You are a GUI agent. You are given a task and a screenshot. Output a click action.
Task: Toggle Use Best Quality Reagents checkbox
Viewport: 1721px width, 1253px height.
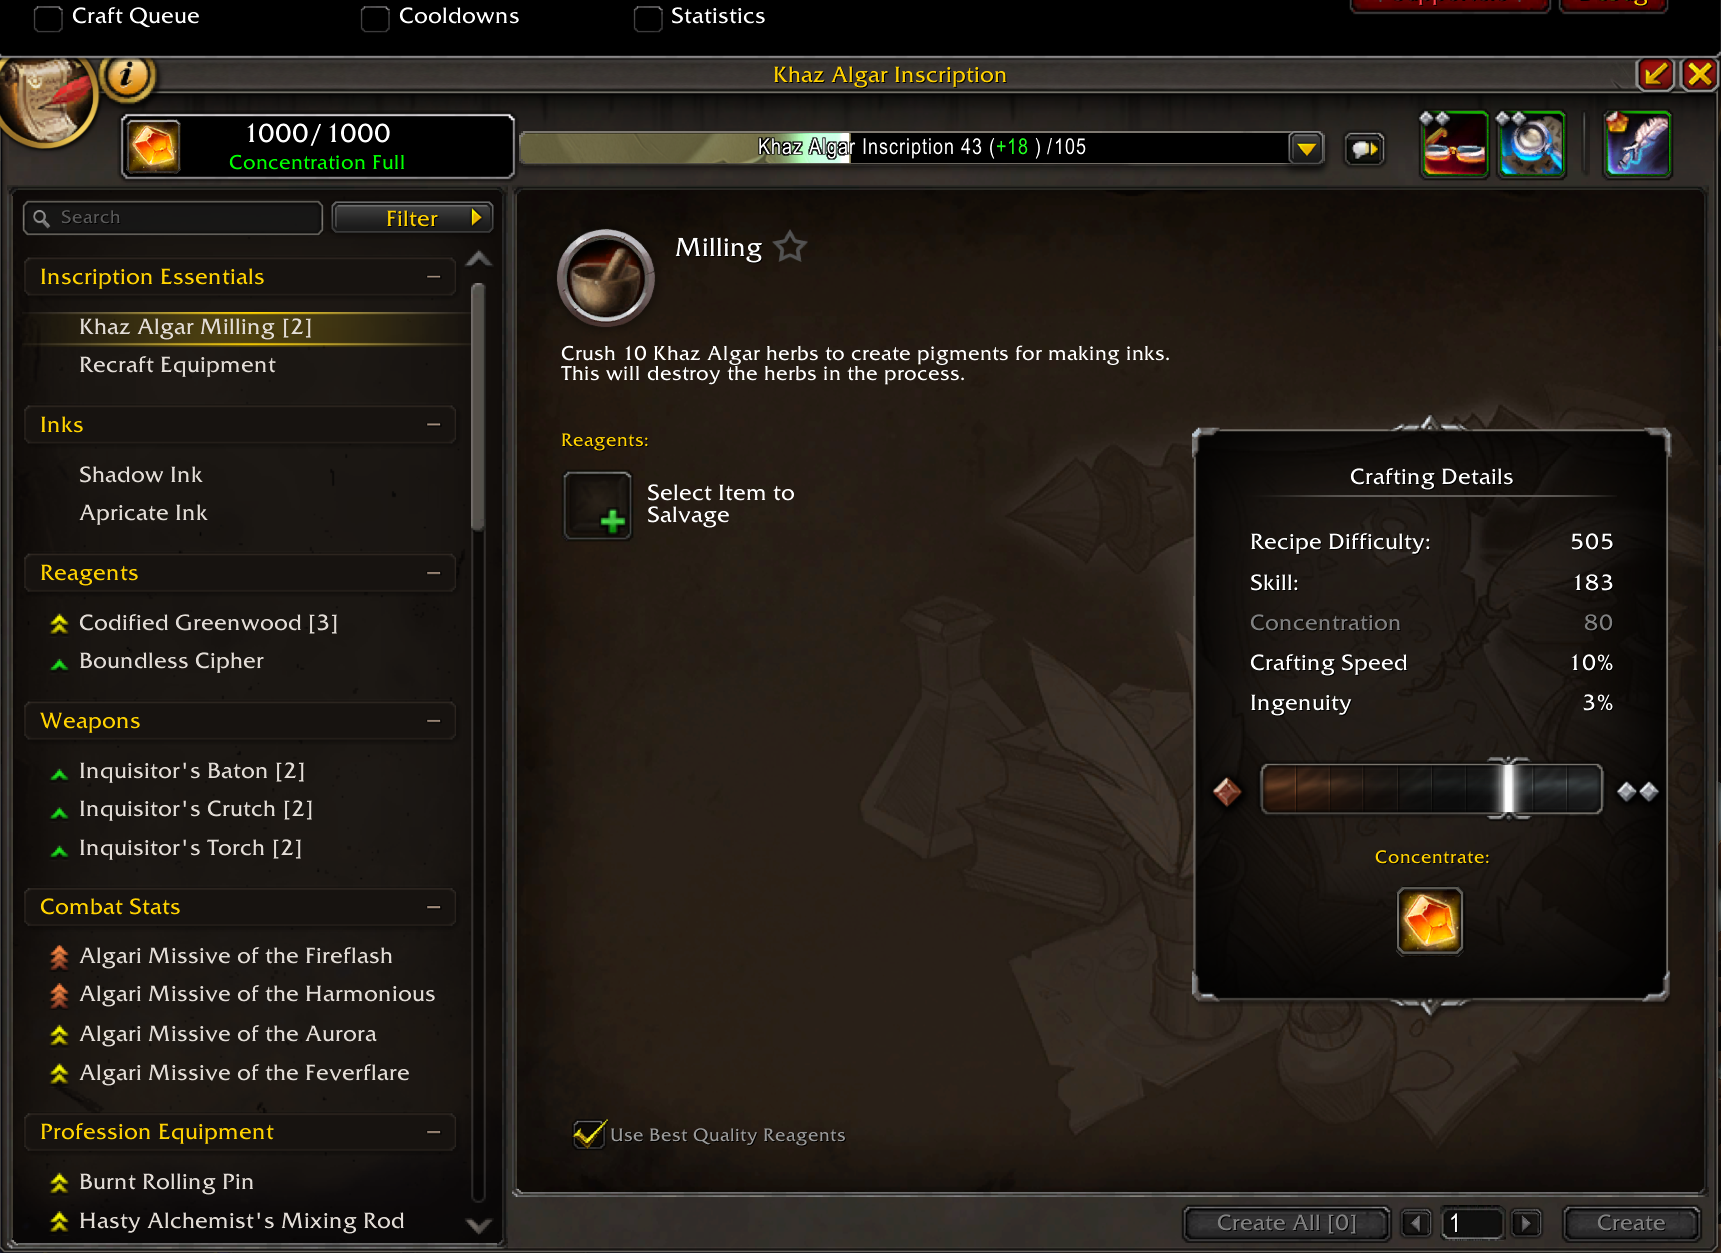tap(589, 1134)
